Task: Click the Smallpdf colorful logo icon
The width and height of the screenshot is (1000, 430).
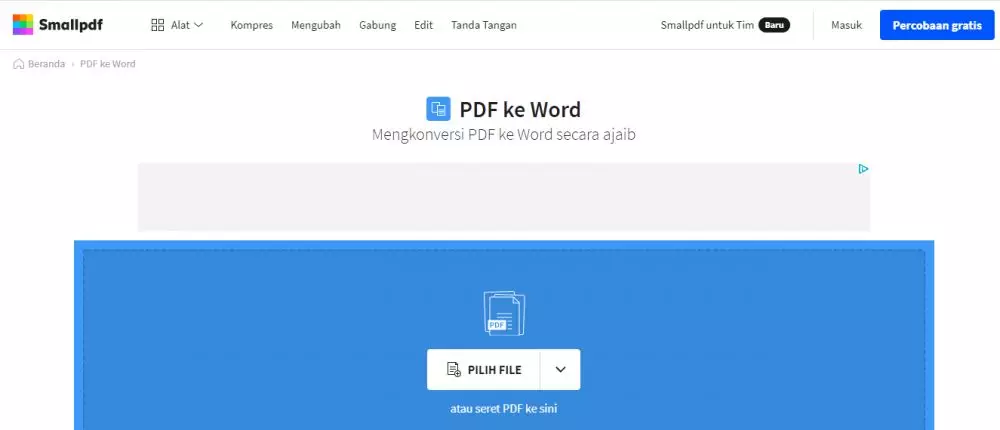Action: click(x=22, y=25)
